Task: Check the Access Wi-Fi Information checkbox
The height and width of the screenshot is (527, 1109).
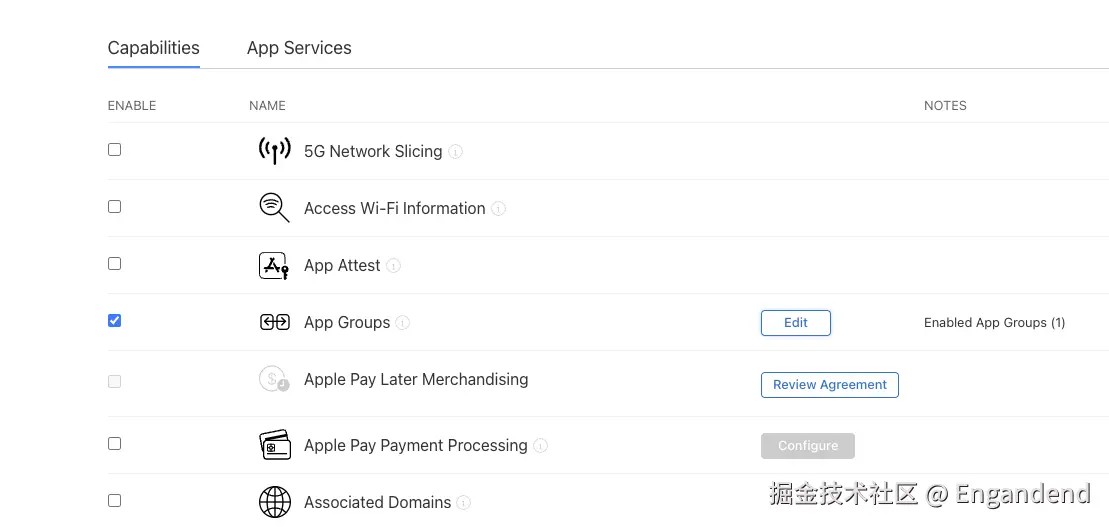Action: pyautogui.click(x=114, y=207)
